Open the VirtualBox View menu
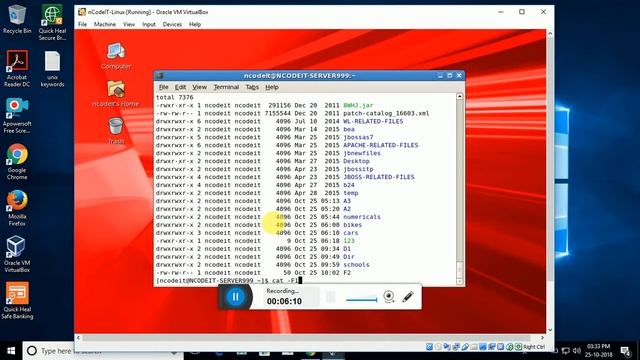The width and height of the screenshot is (640, 360). (x=129, y=24)
